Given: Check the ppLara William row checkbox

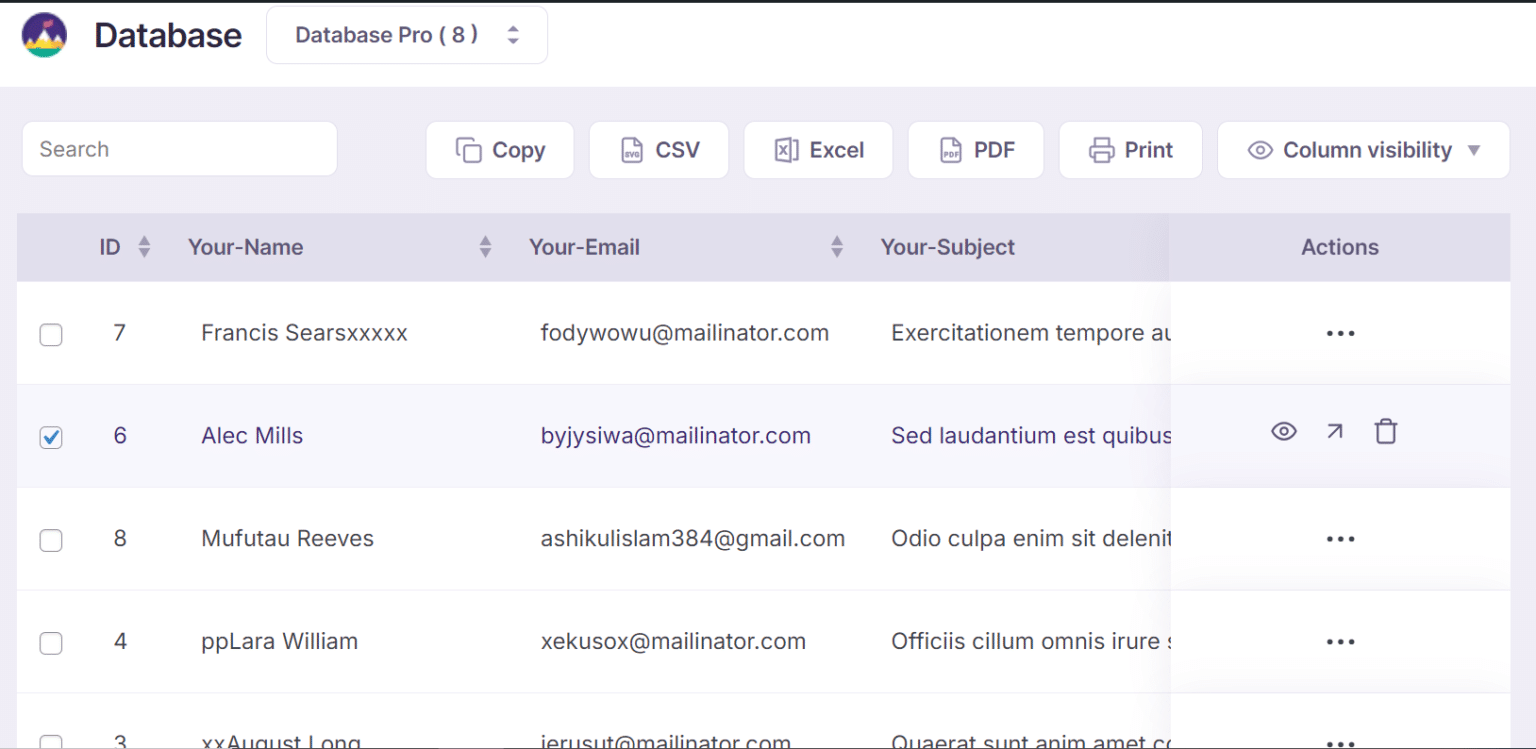Looking at the screenshot, I should pyautogui.click(x=51, y=643).
